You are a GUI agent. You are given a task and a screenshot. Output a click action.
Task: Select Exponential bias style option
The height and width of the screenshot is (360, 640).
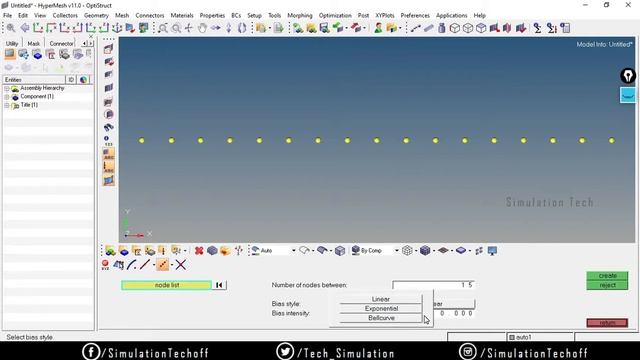coord(380,309)
